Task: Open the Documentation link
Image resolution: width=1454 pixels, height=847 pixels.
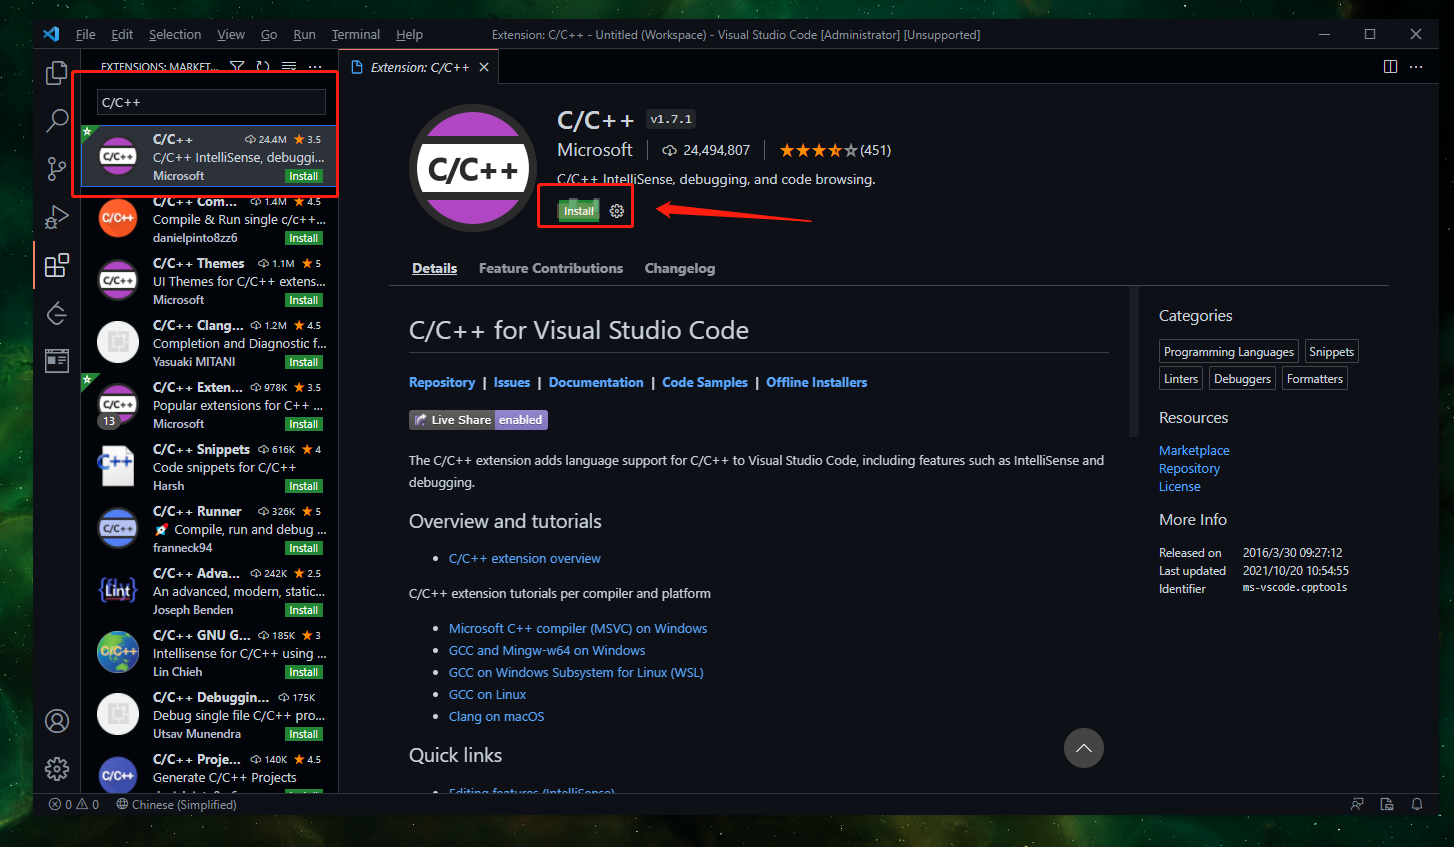Action: coord(596,382)
